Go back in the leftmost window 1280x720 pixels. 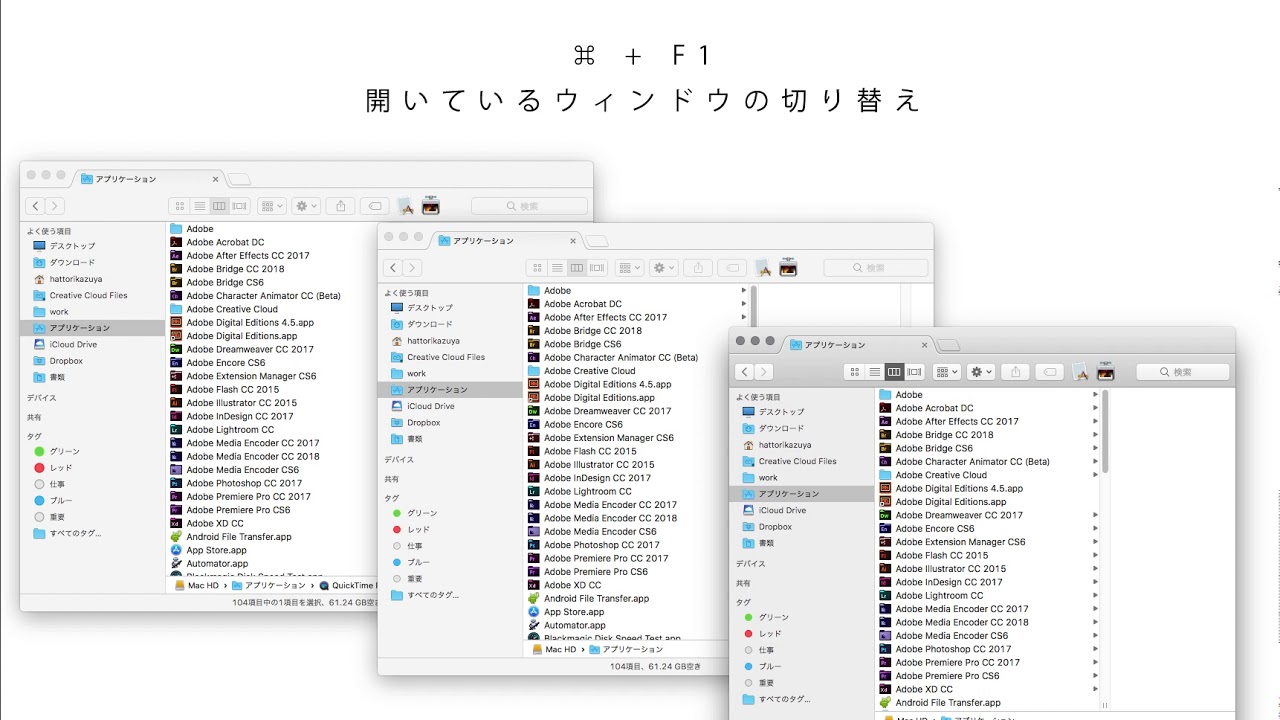point(35,206)
